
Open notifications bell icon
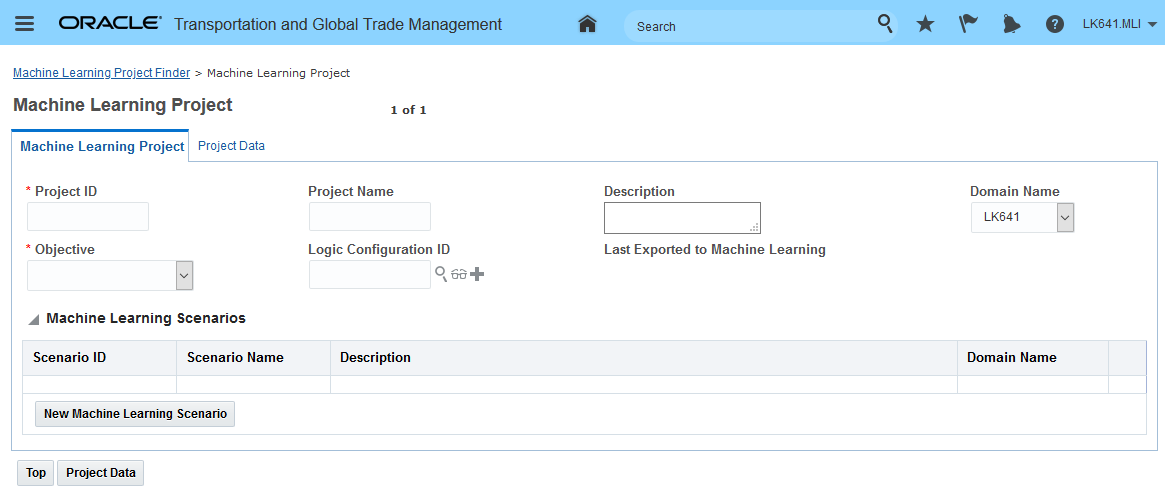tap(1011, 24)
